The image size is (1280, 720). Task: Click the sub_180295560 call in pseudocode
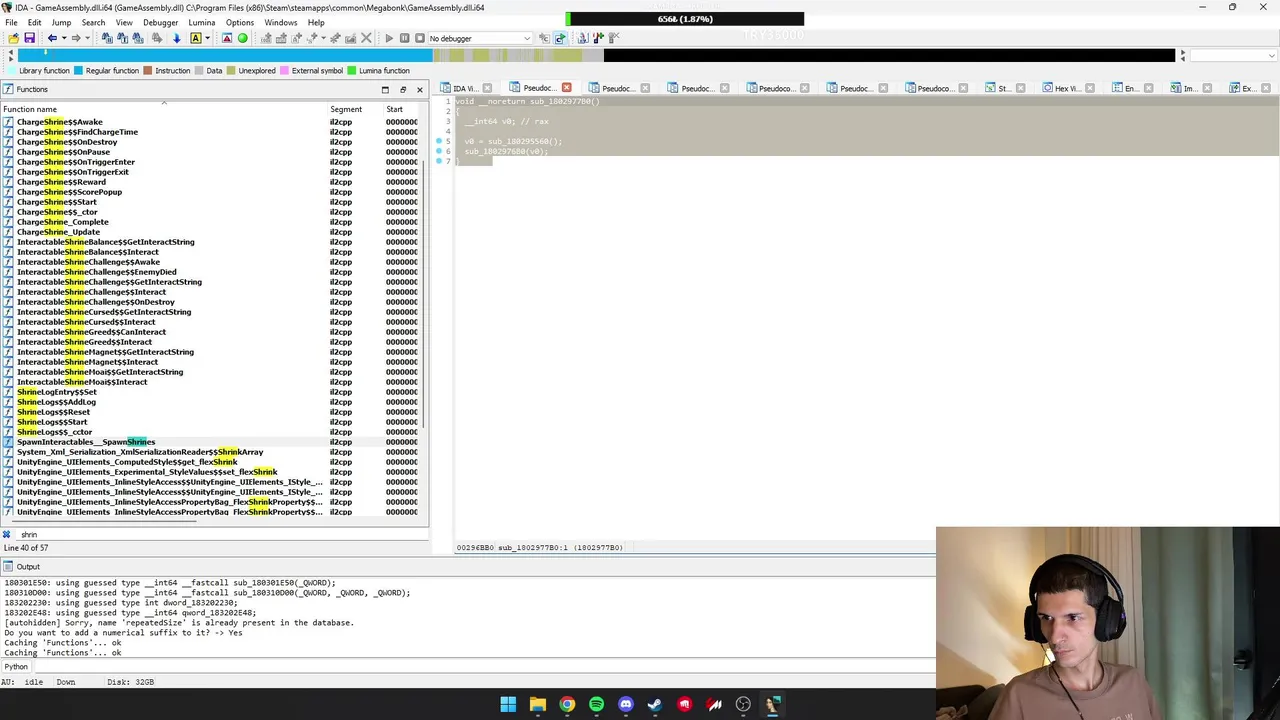(x=522, y=142)
